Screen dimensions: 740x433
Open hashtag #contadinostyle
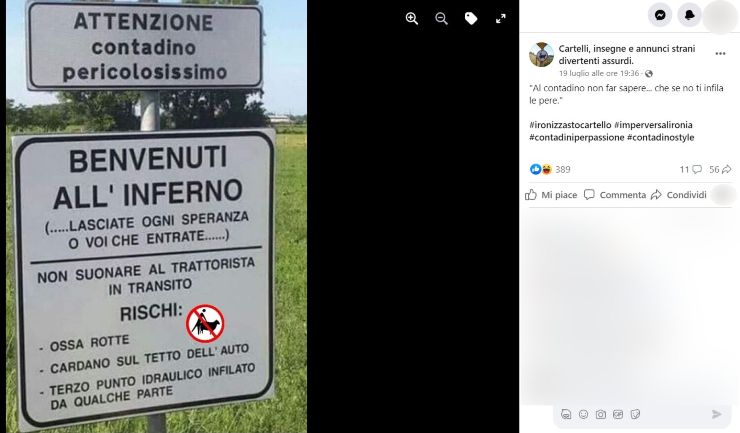point(660,137)
